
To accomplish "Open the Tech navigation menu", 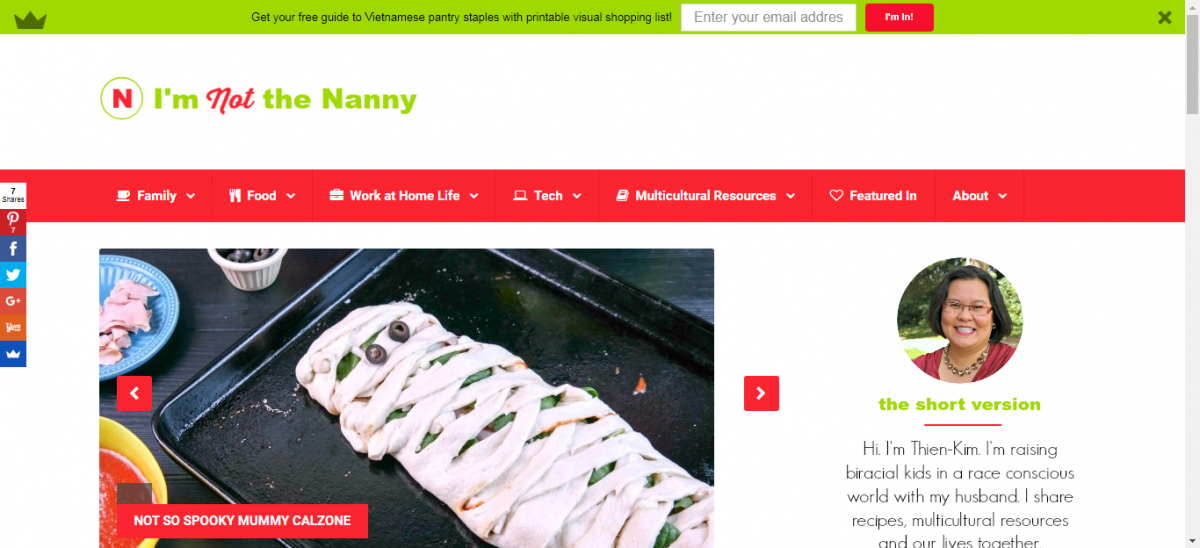I will coord(547,196).
